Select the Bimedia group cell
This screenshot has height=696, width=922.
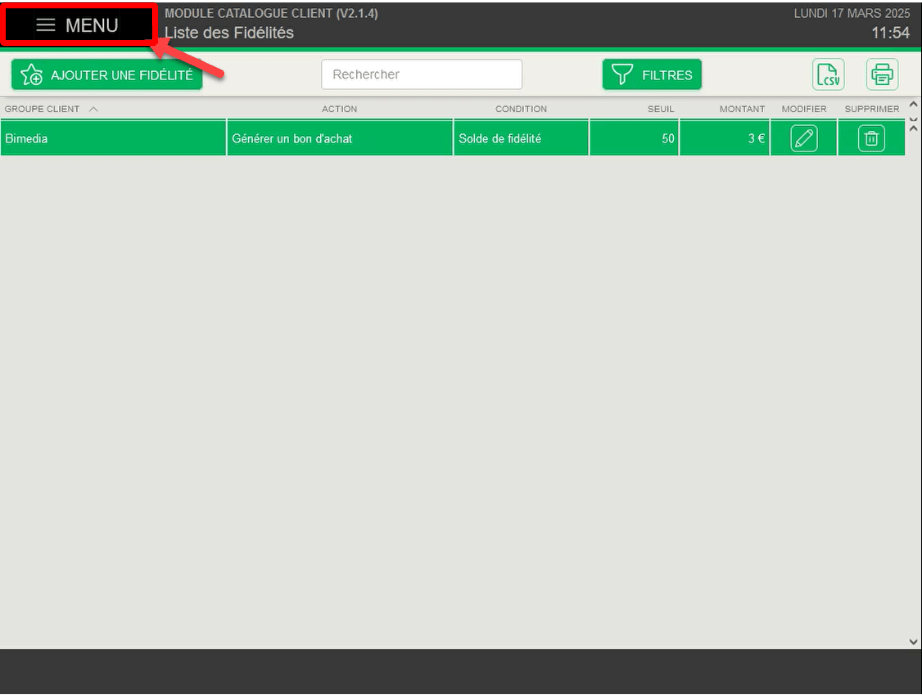(113, 139)
